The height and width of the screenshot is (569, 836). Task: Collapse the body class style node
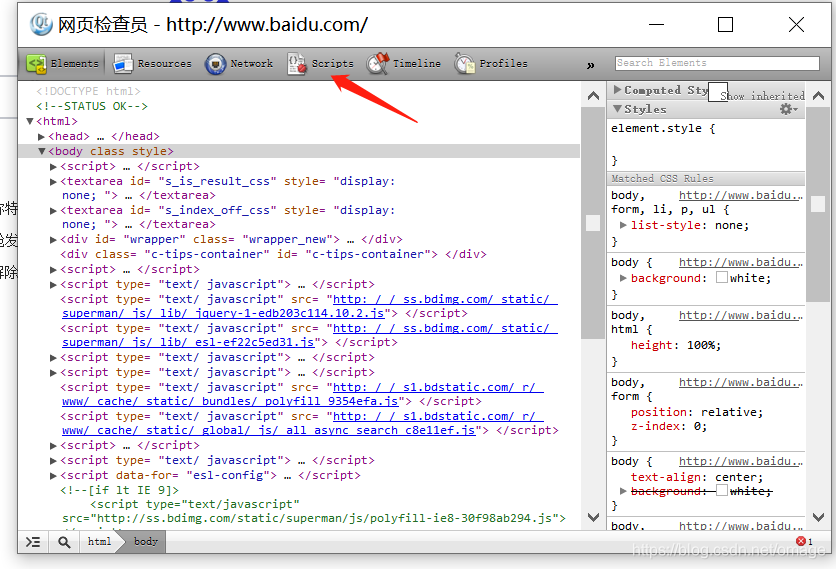point(42,151)
